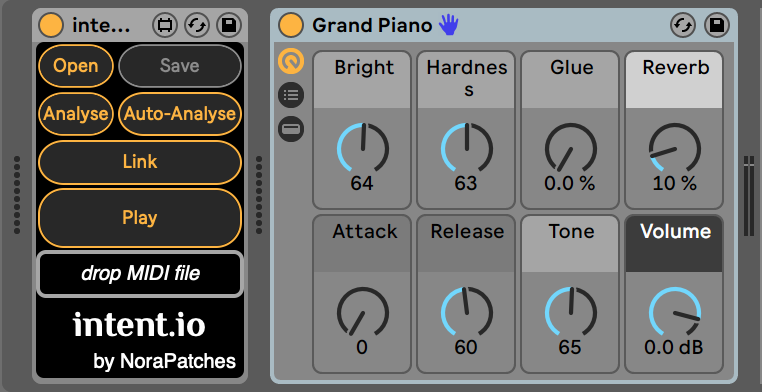Click the Glue value 0.0 %
Image resolution: width=762 pixels, height=392 pixels.
570,184
